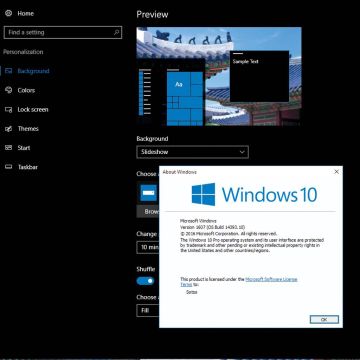Click the Colors palette icon
The image size is (360, 360).
(9, 90)
